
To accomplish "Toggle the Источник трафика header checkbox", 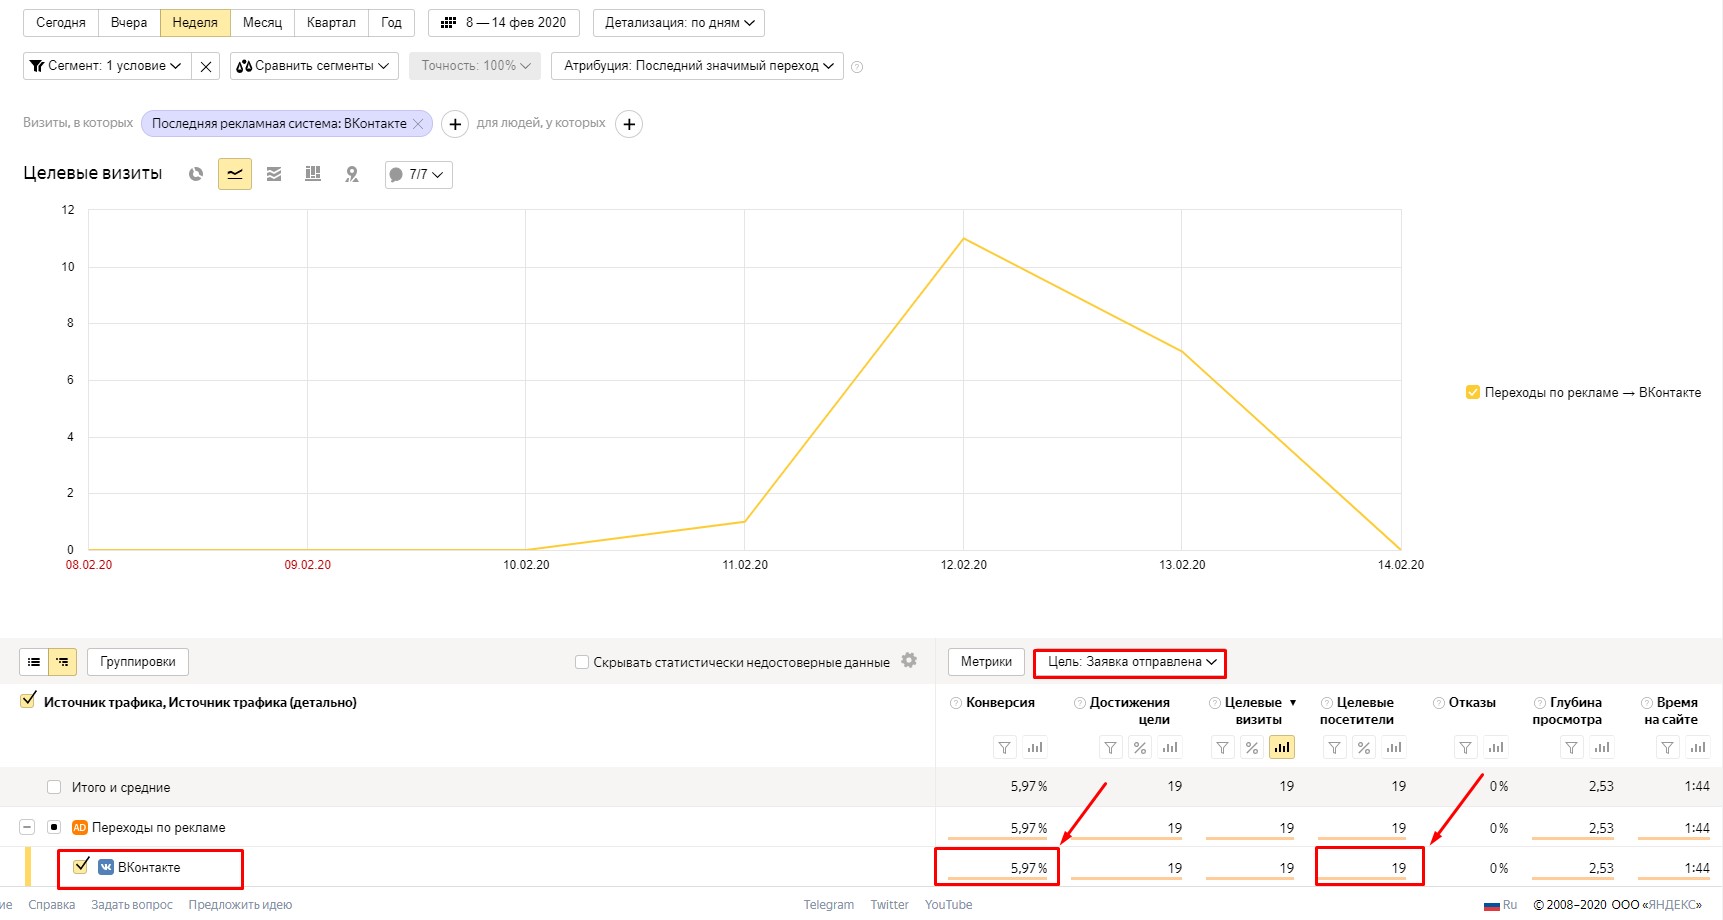I will 28,701.
